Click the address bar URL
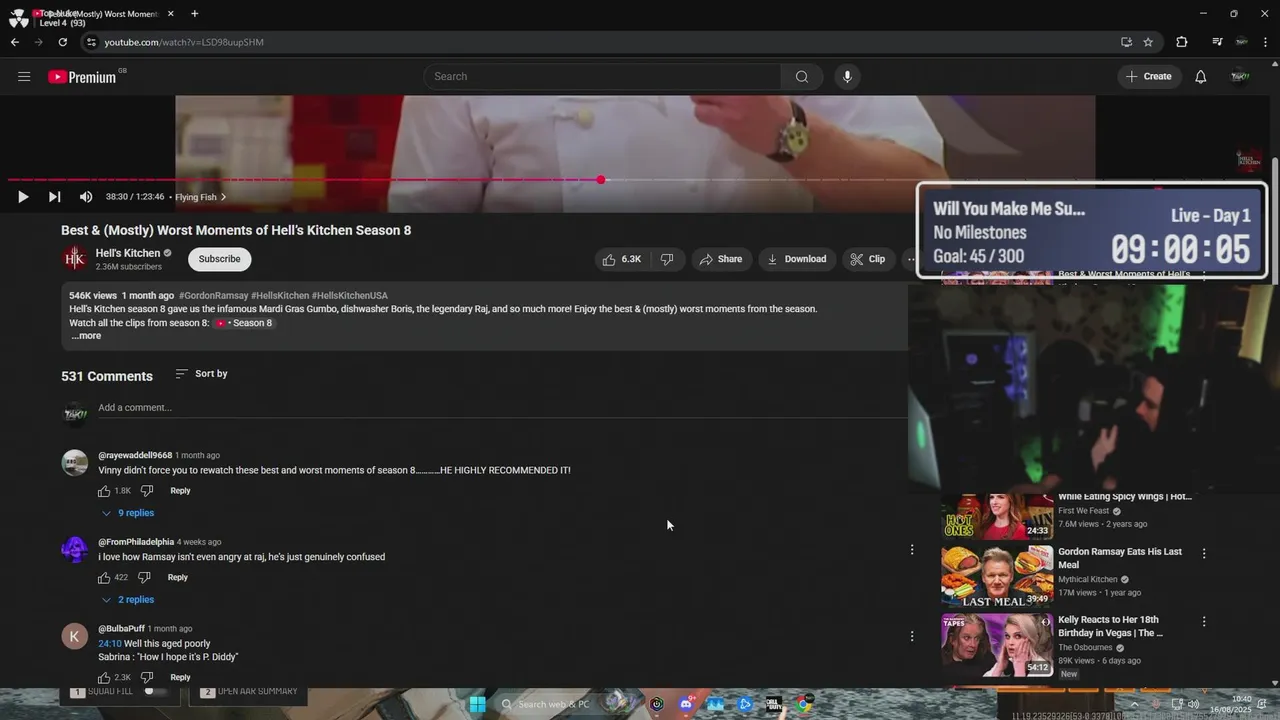1280x720 pixels. [x=184, y=42]
